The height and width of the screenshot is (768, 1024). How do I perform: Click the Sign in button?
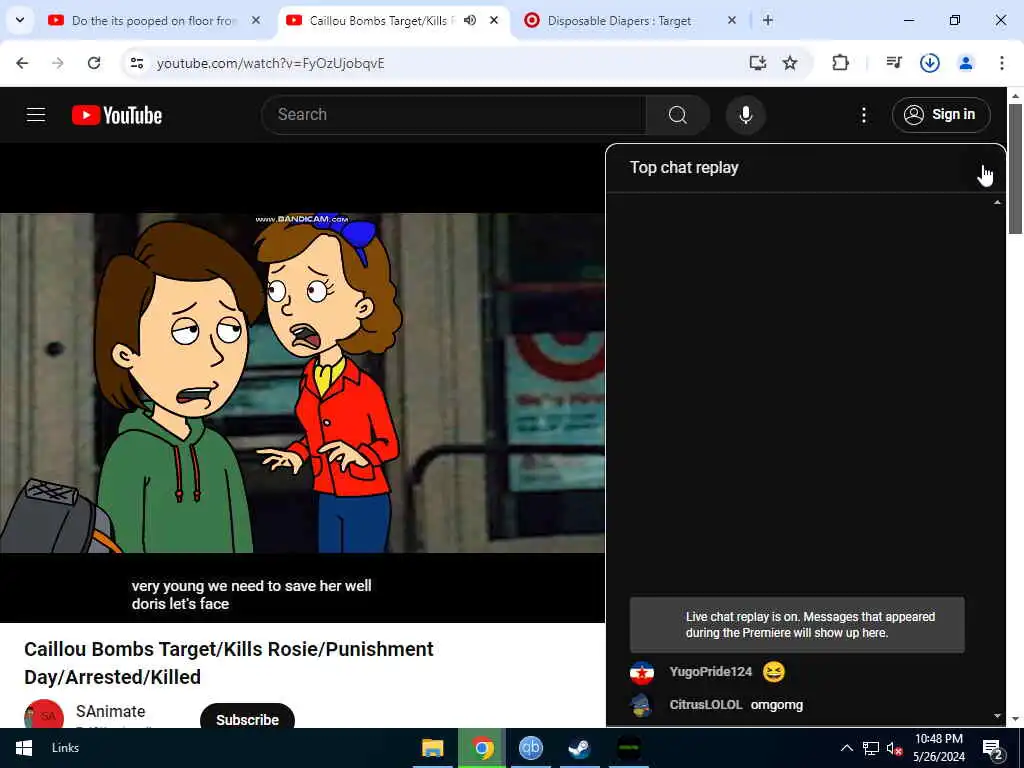[x=941, y=115]
